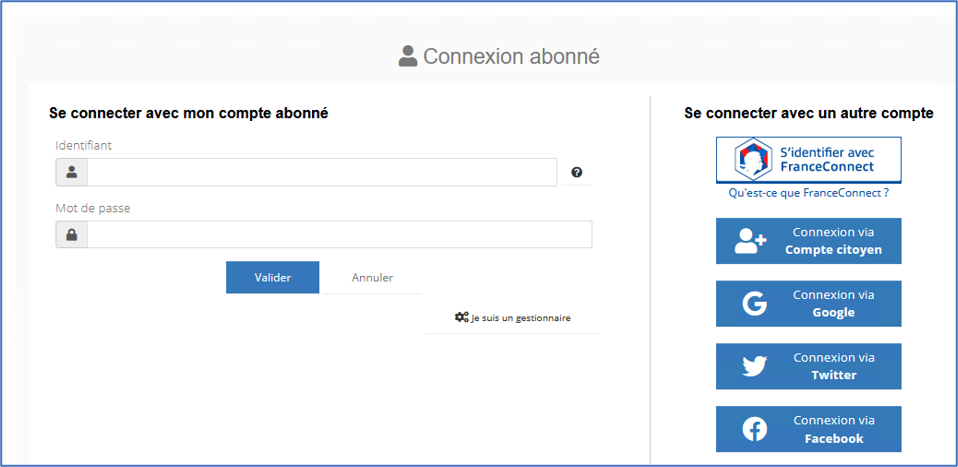Click the Twitter bird icon

tap(755, 367)
